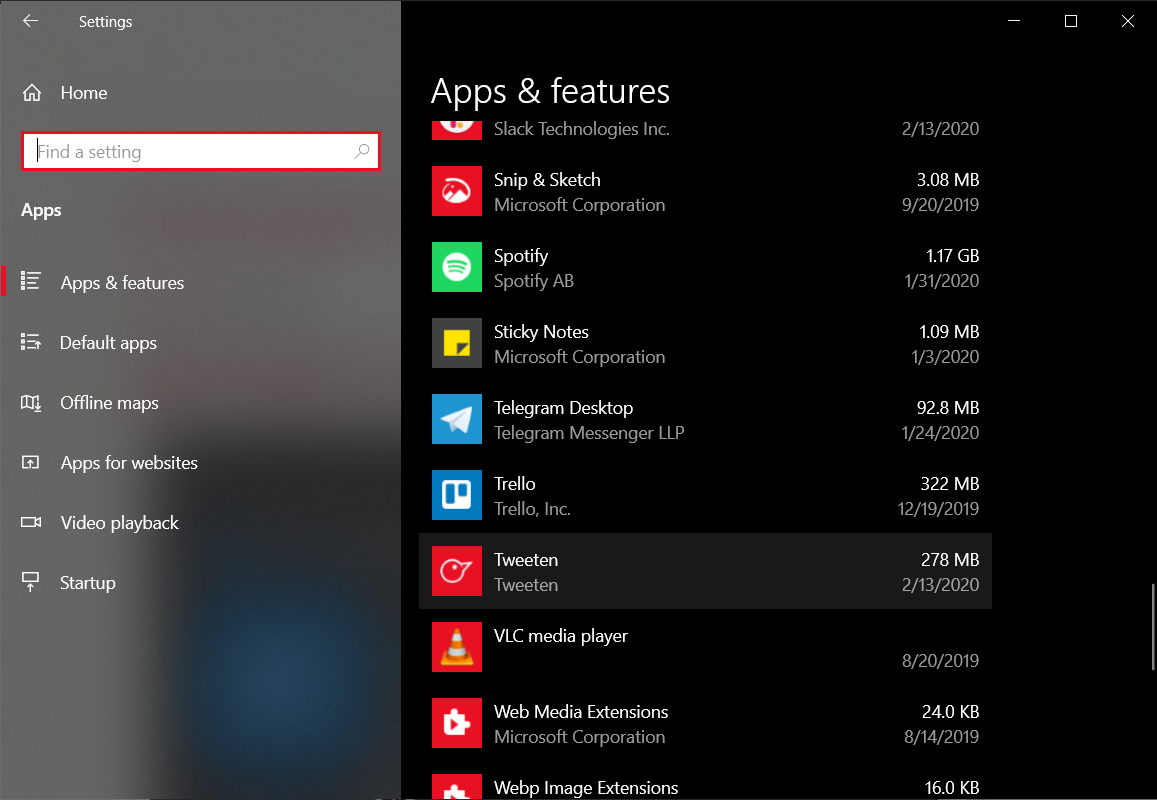Click the Sticky Notes app icon
This screenshot has height=800, width=1157.
(x=457, y=343)
